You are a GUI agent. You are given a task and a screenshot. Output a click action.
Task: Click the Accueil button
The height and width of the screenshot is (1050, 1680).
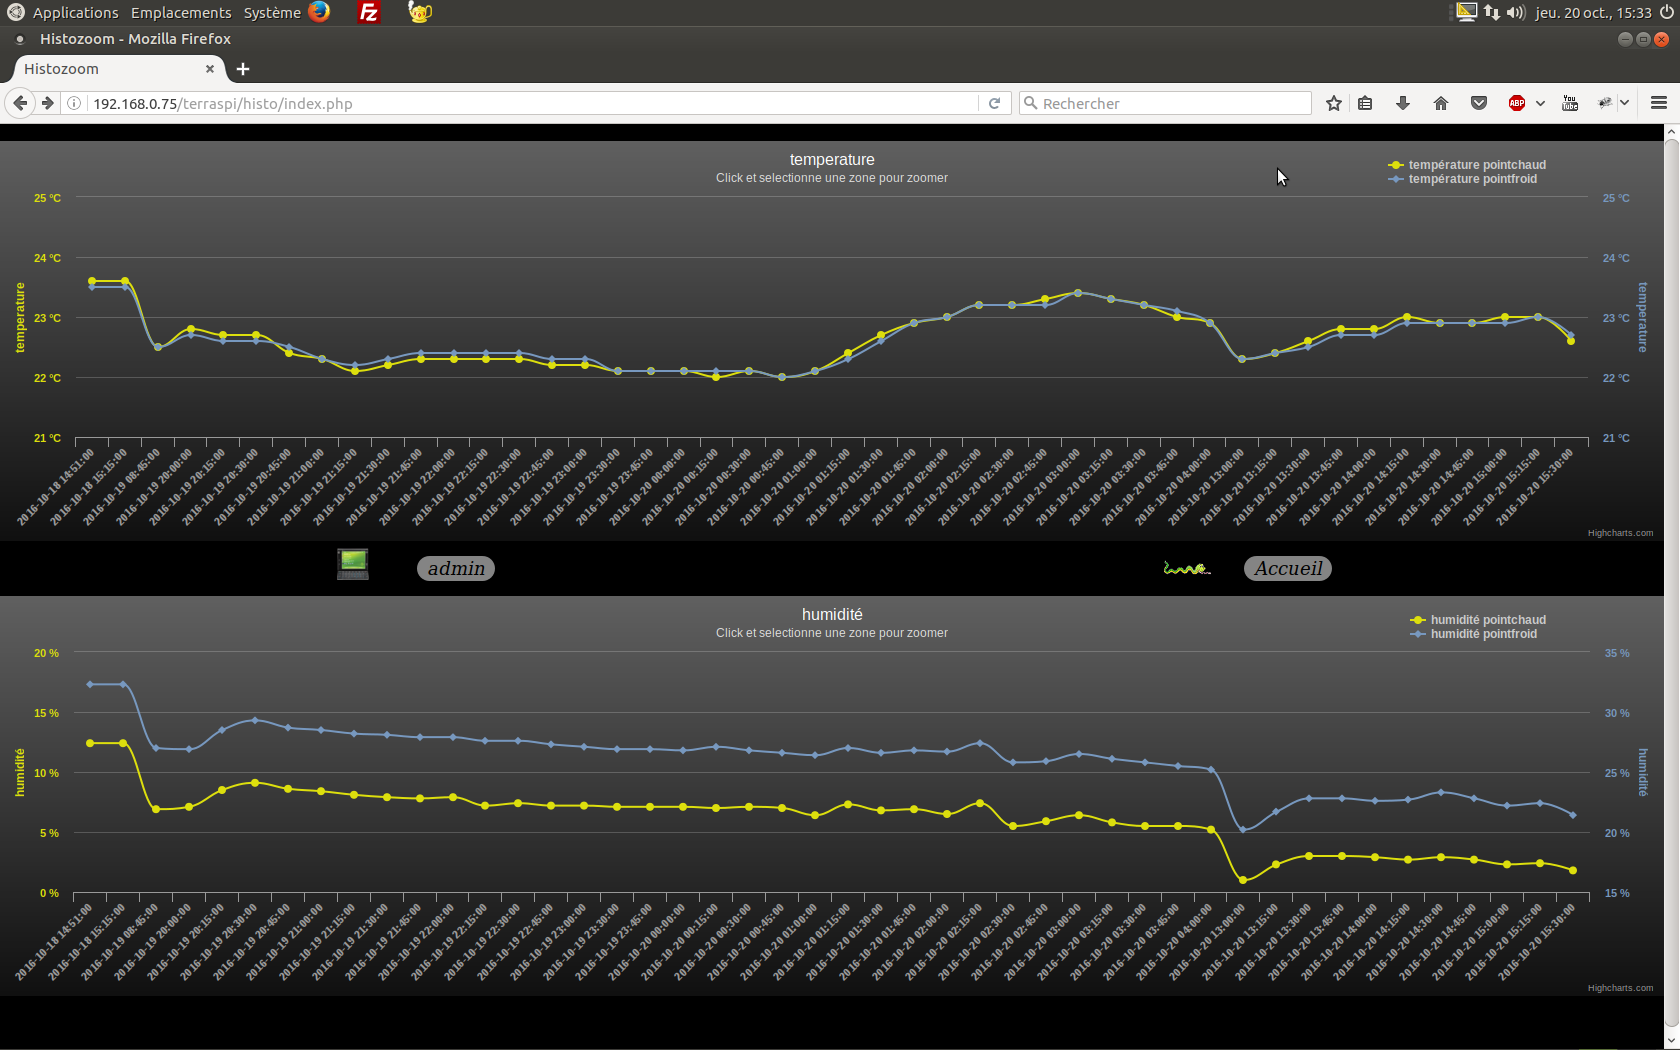pos(1288,569)
